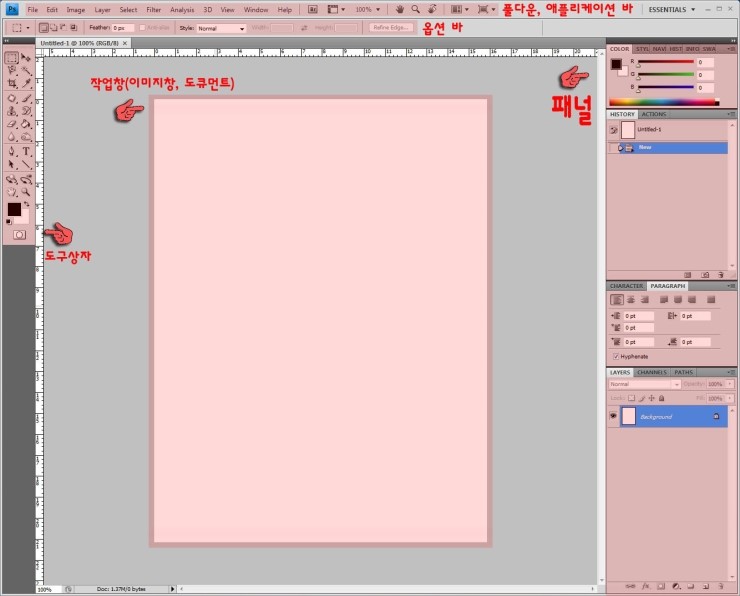Select the Crop tool
This screenshot has height=596, width=740.
[x=12, y=84]
